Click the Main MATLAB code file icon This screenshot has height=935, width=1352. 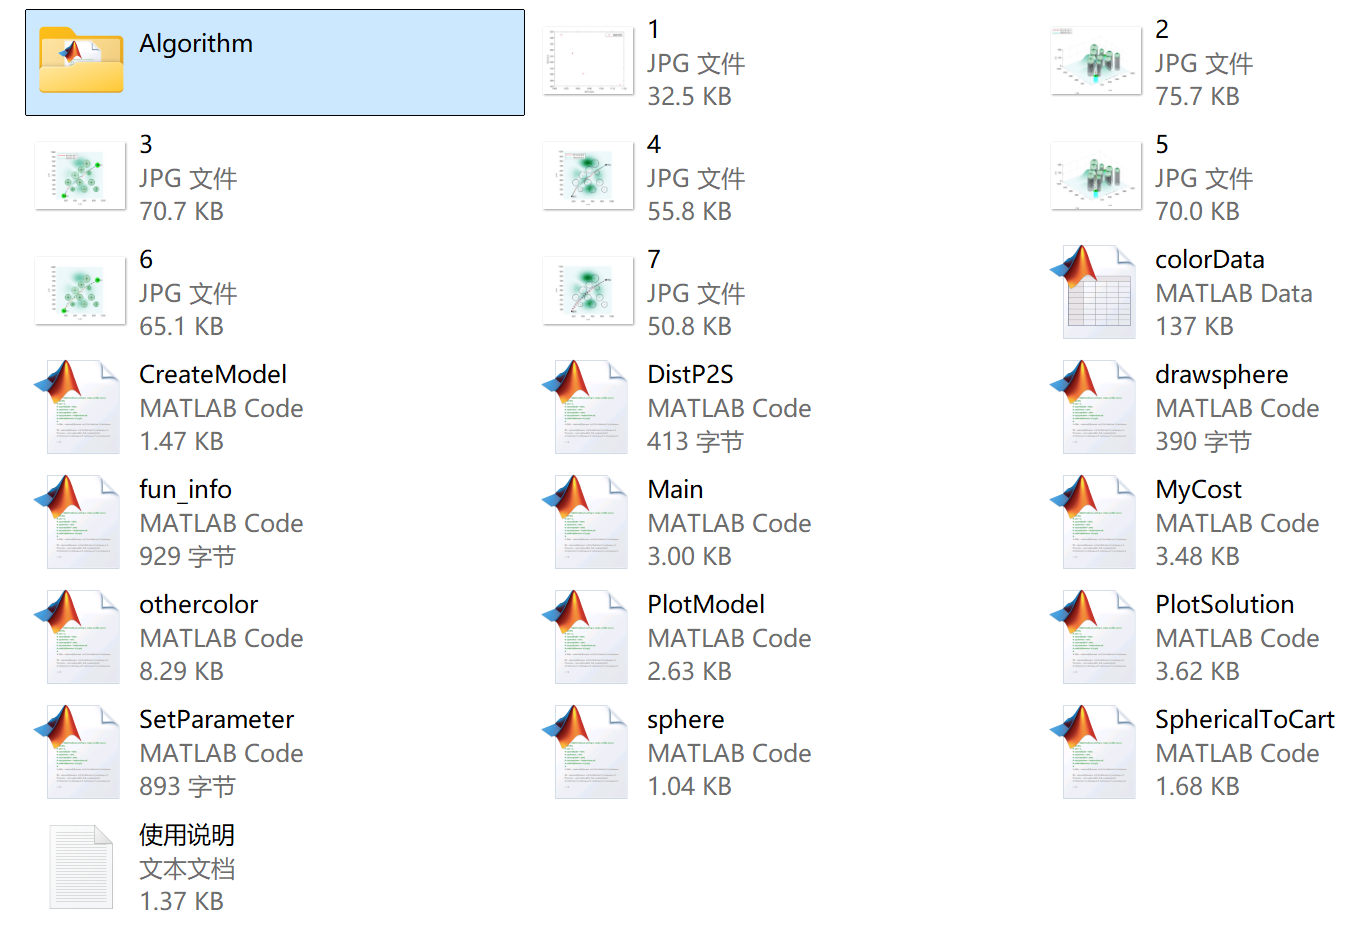click(x=589, y=522)
